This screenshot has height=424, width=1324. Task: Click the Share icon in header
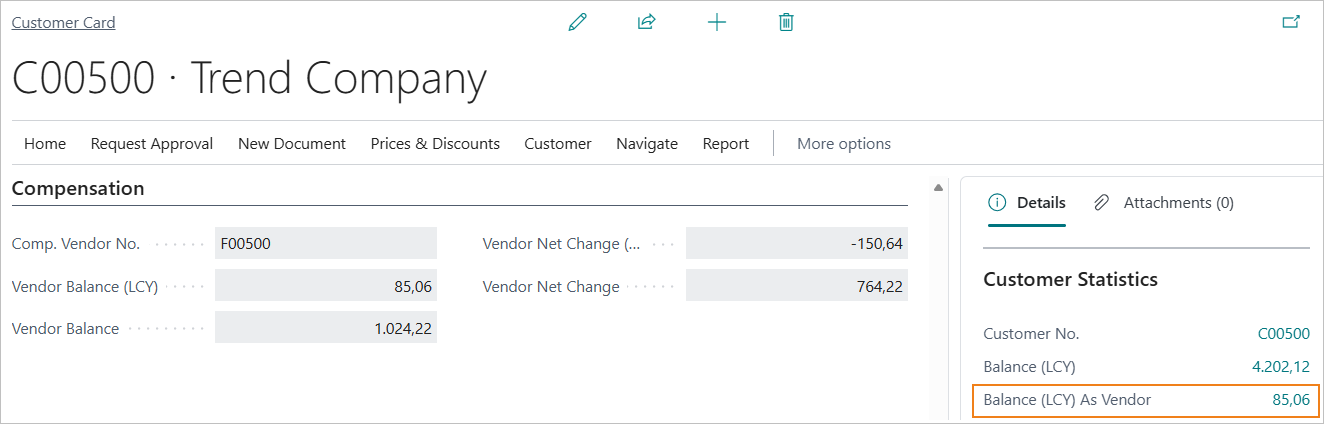pos(646,22)
